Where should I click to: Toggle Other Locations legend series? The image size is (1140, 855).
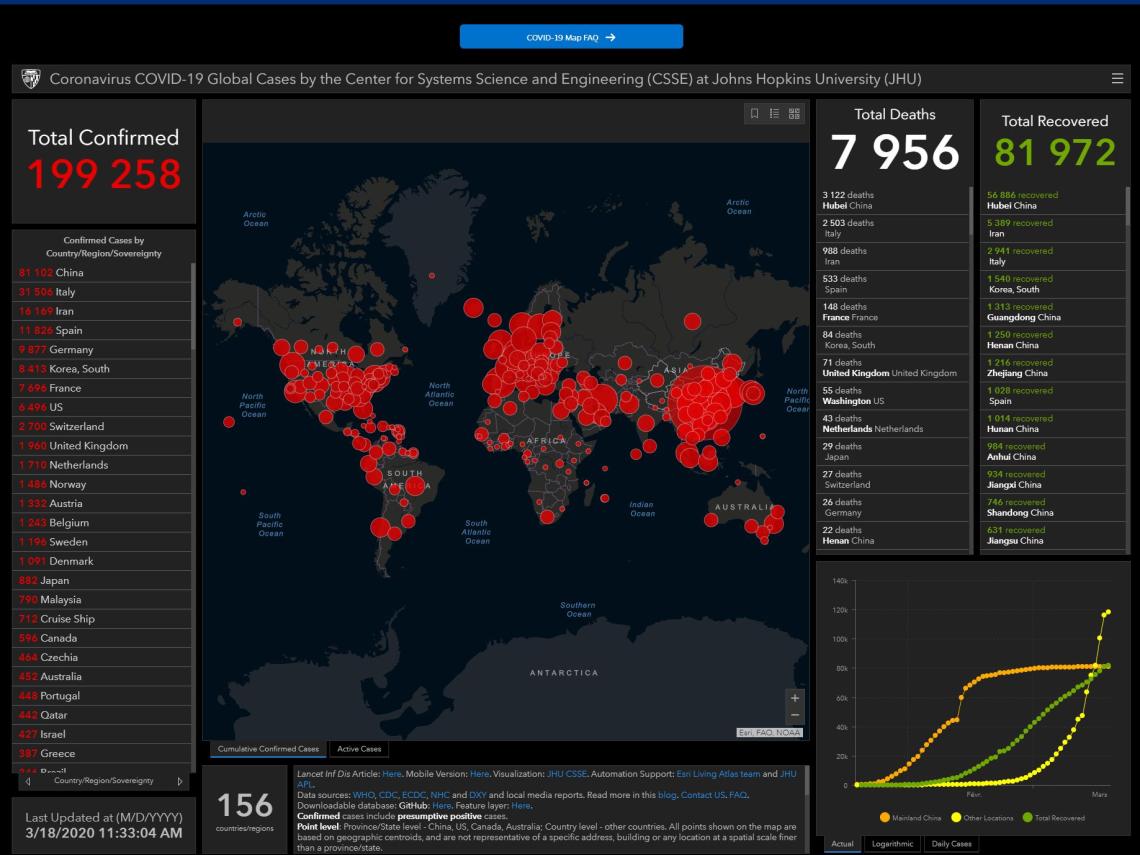pyautogui.click(x=982, y=818)
